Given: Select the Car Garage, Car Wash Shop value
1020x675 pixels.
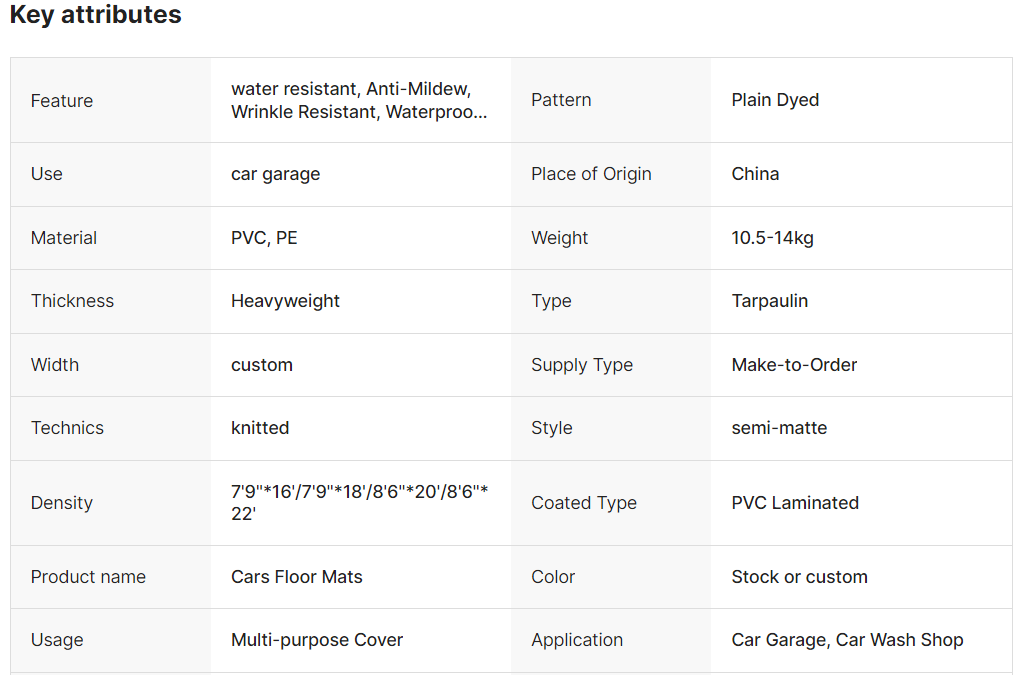Looking at the screenshot, I should pos(847,640).
